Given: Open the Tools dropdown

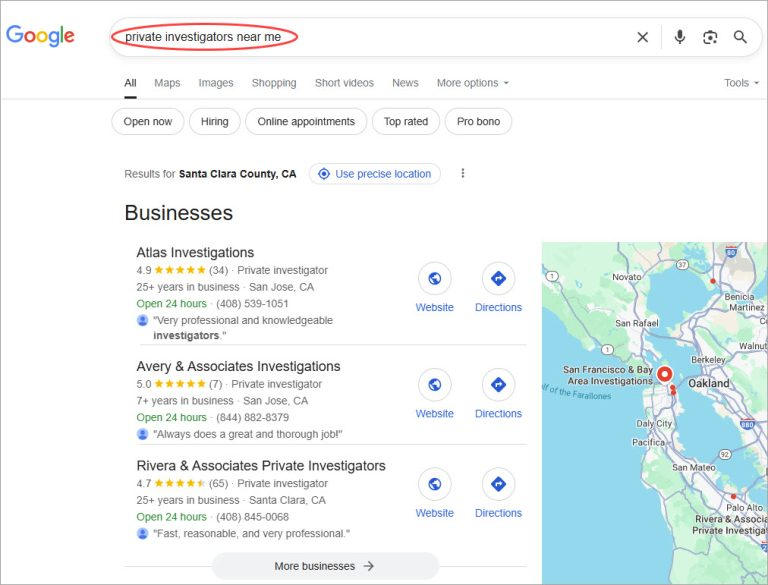Looking at the screenshot, I should (x=741, y=83).
